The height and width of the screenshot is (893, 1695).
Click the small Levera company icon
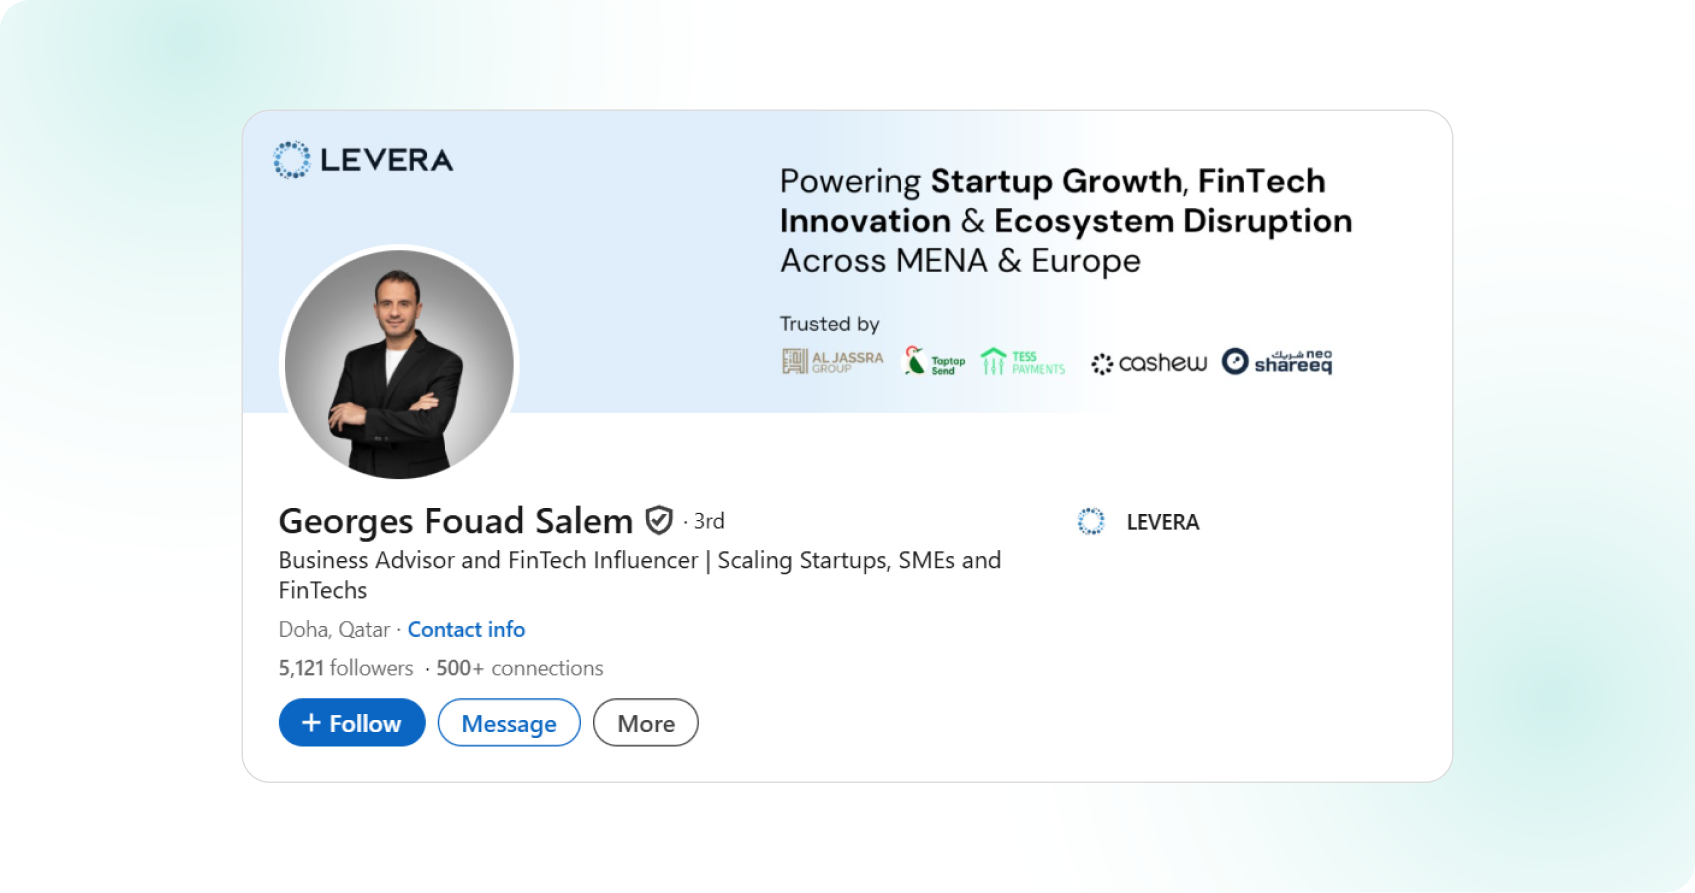[x=1091, y=522]
